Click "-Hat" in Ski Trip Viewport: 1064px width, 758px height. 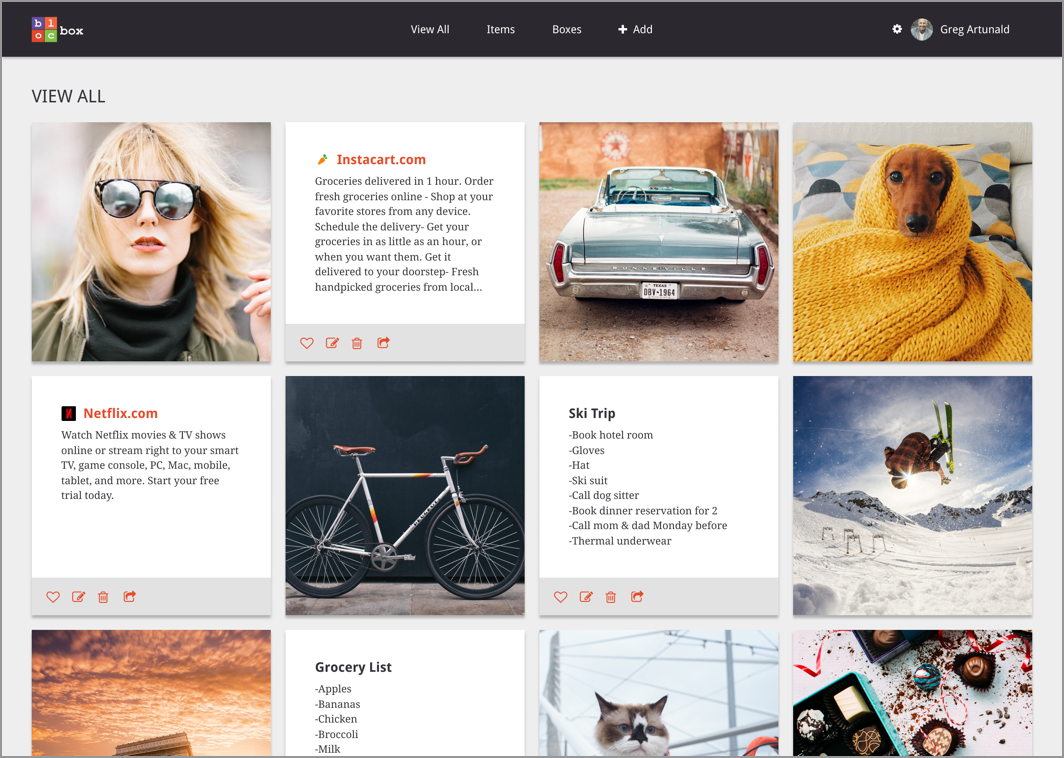tap(580, 466)
